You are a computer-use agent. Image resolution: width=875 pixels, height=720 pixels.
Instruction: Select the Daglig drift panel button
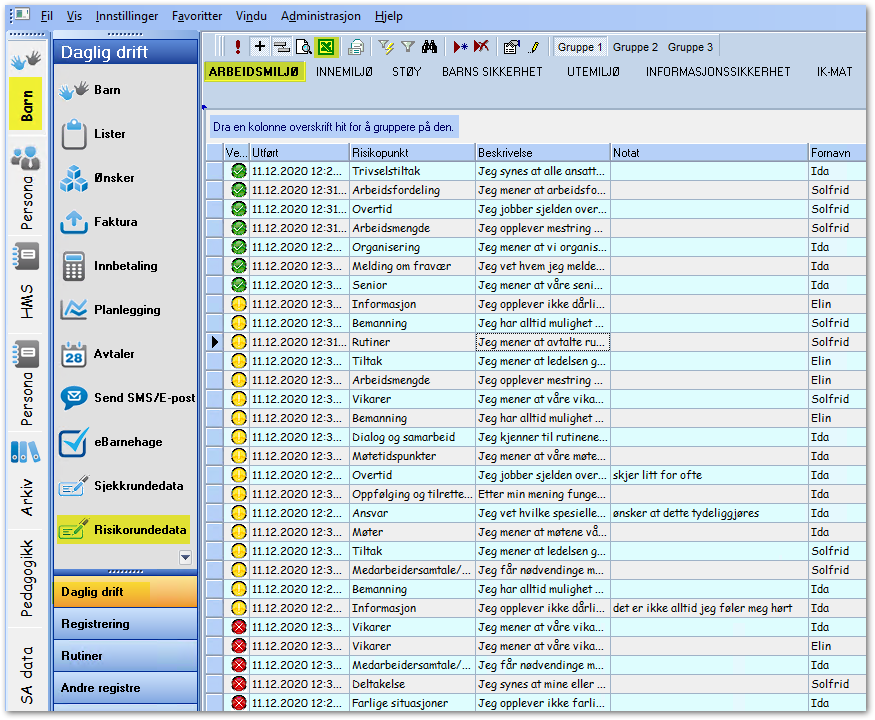(x=126, y=592)
